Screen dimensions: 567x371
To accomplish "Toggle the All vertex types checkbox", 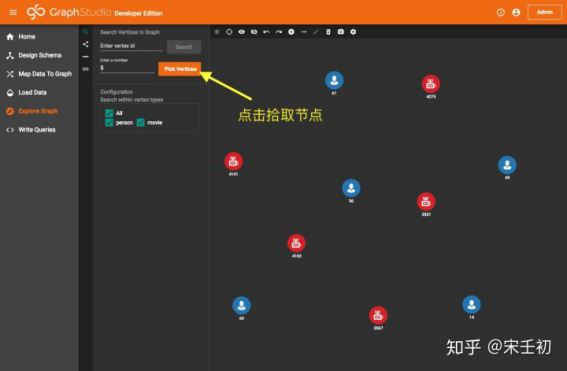I will coord(109,113).
